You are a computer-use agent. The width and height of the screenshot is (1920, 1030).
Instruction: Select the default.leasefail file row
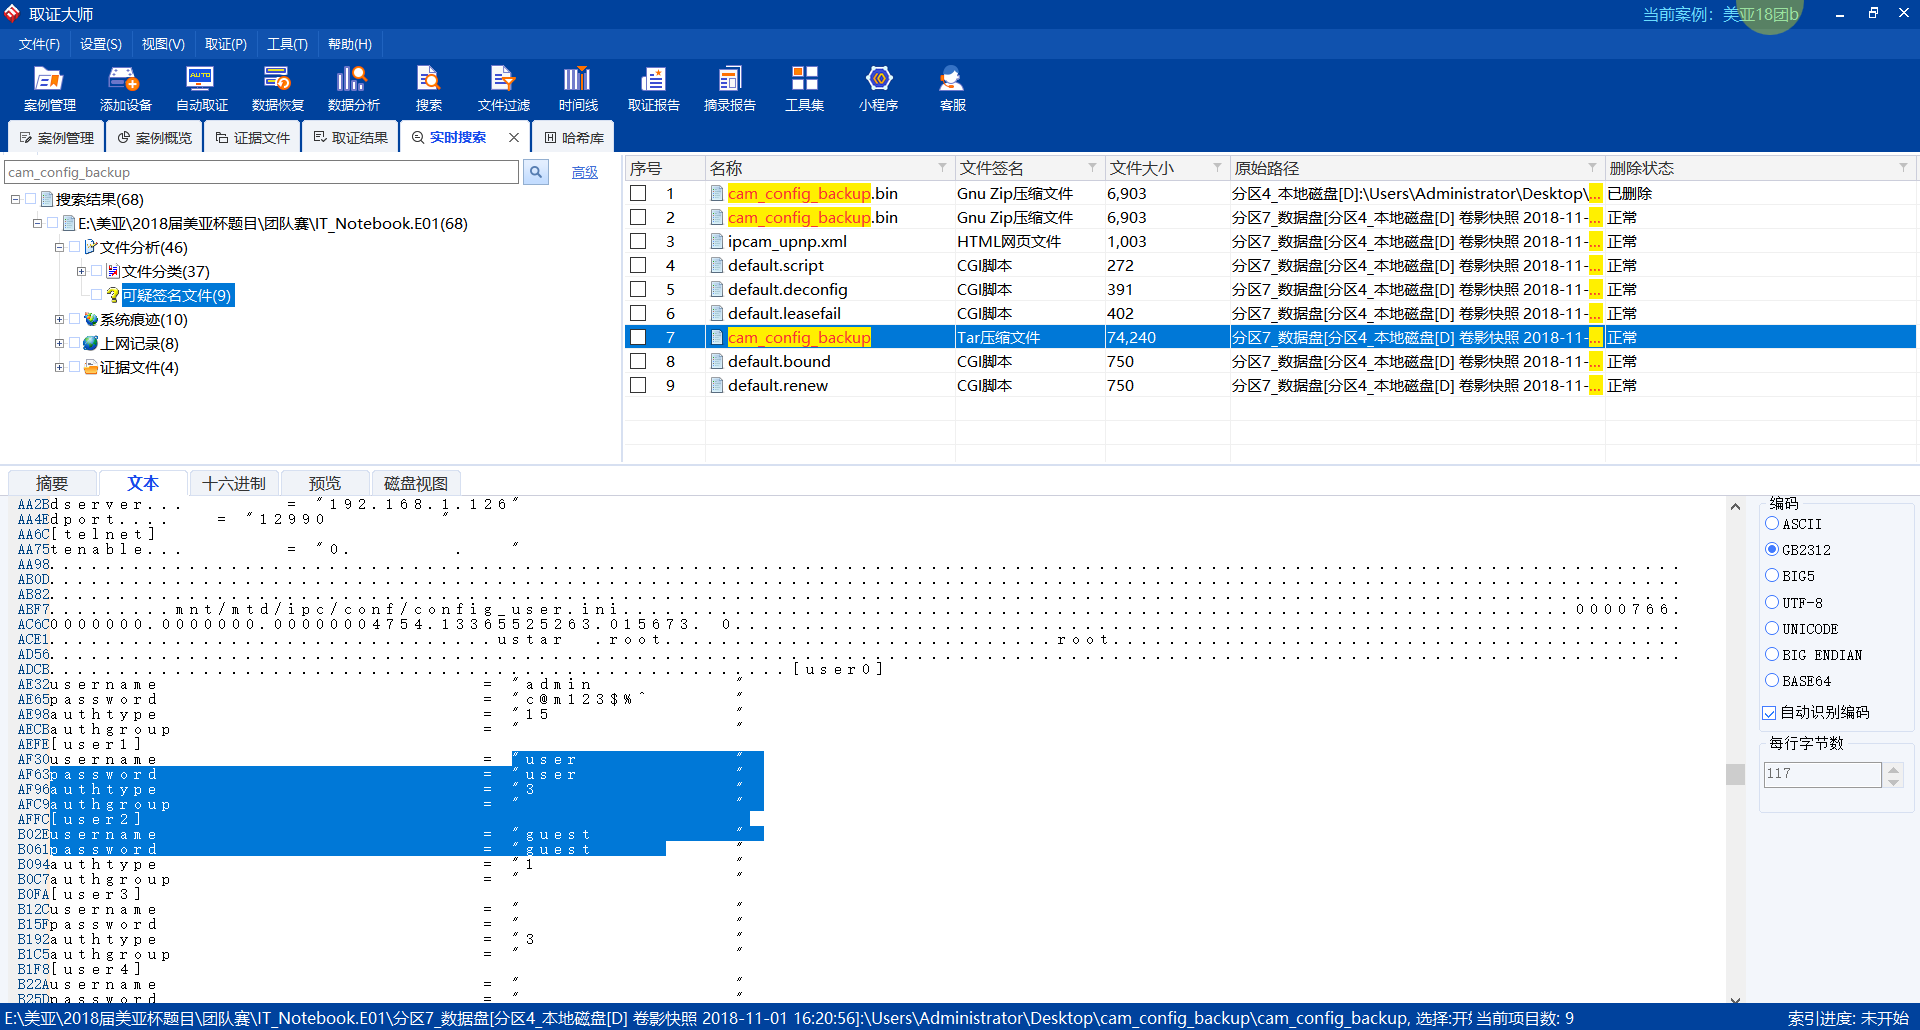pyautogui.click(x=1270, y=313)
